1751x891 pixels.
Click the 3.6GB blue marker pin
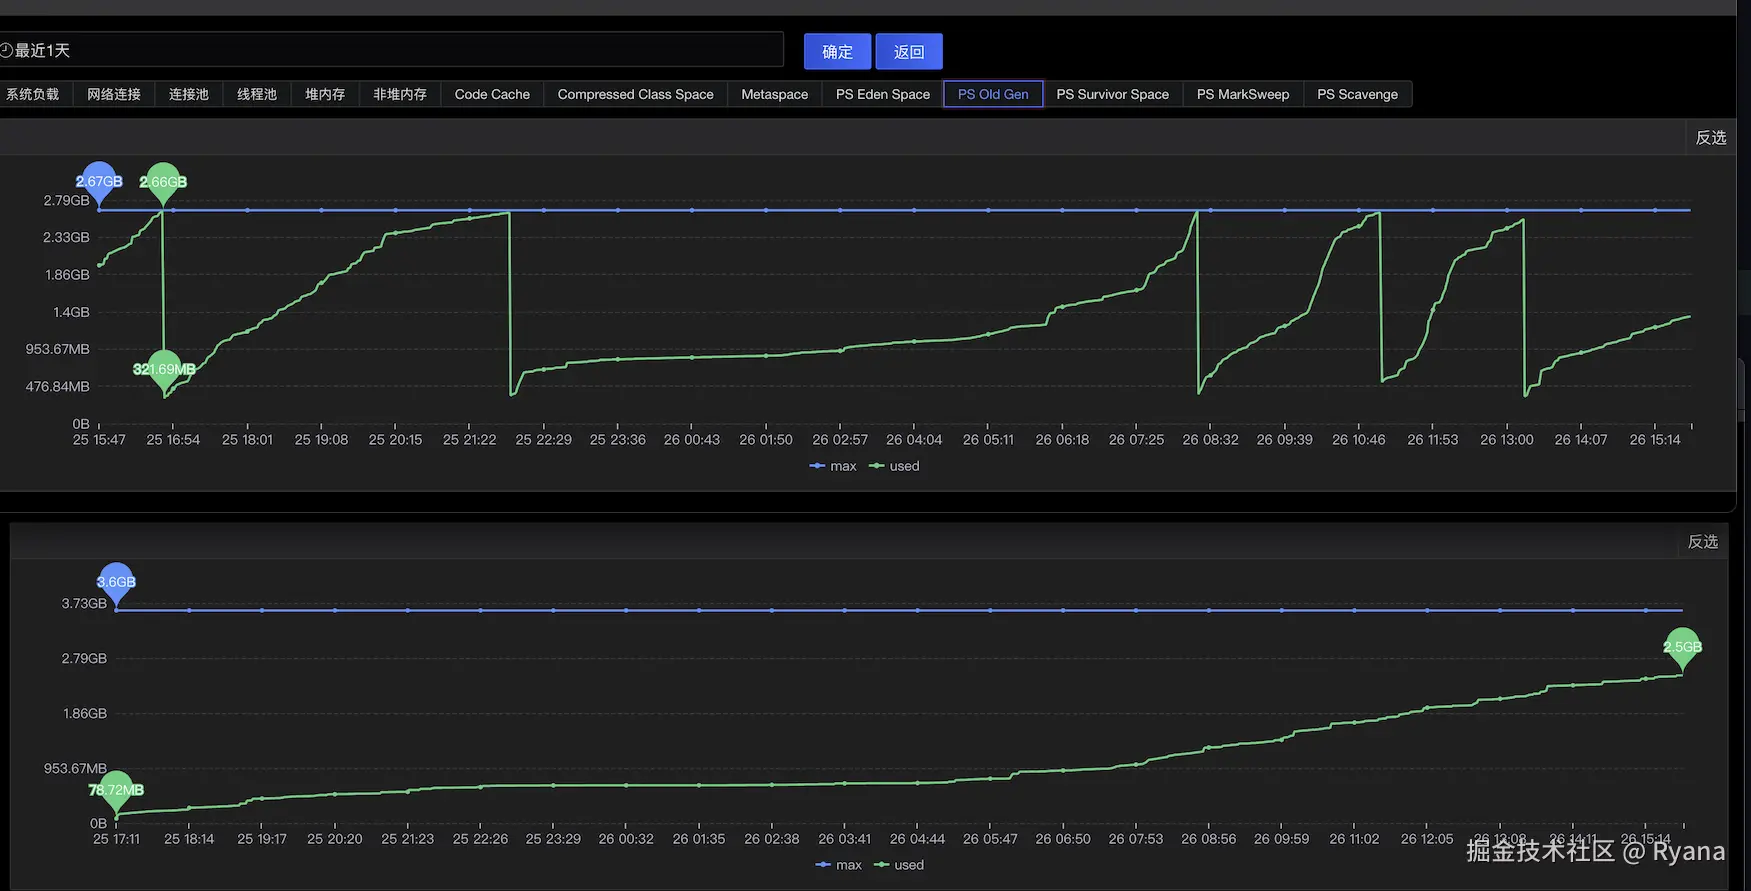tap(116, 582)
